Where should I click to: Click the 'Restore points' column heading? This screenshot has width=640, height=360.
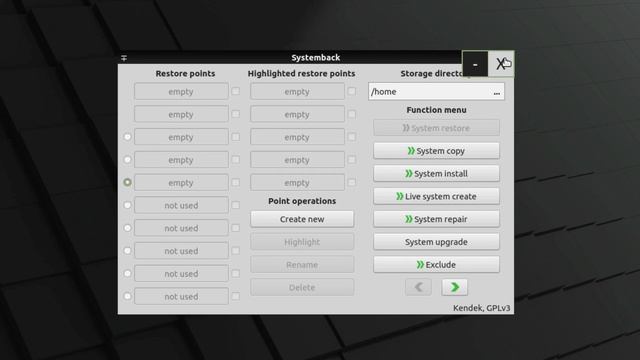coord(185,73)
